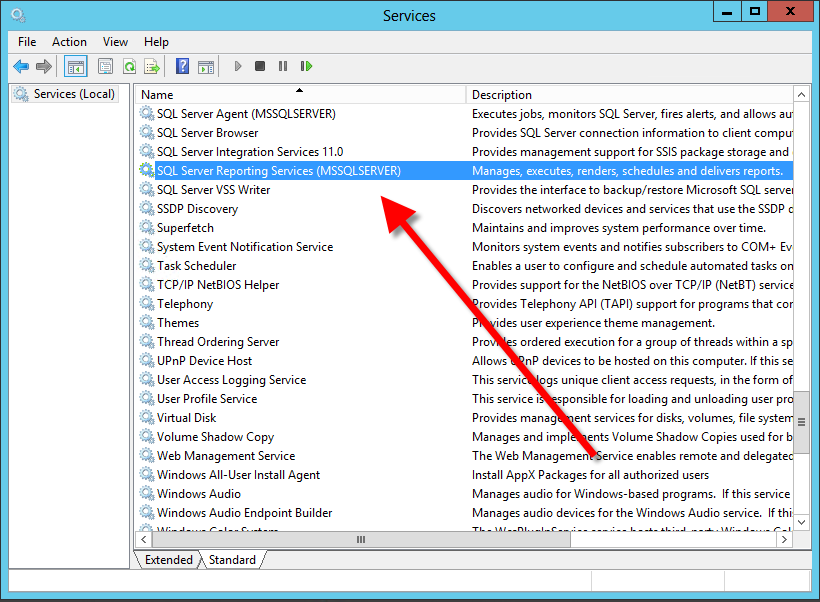
Task: Click the gear icon beside Task Scheduler
Action: (x=147, y=265)
